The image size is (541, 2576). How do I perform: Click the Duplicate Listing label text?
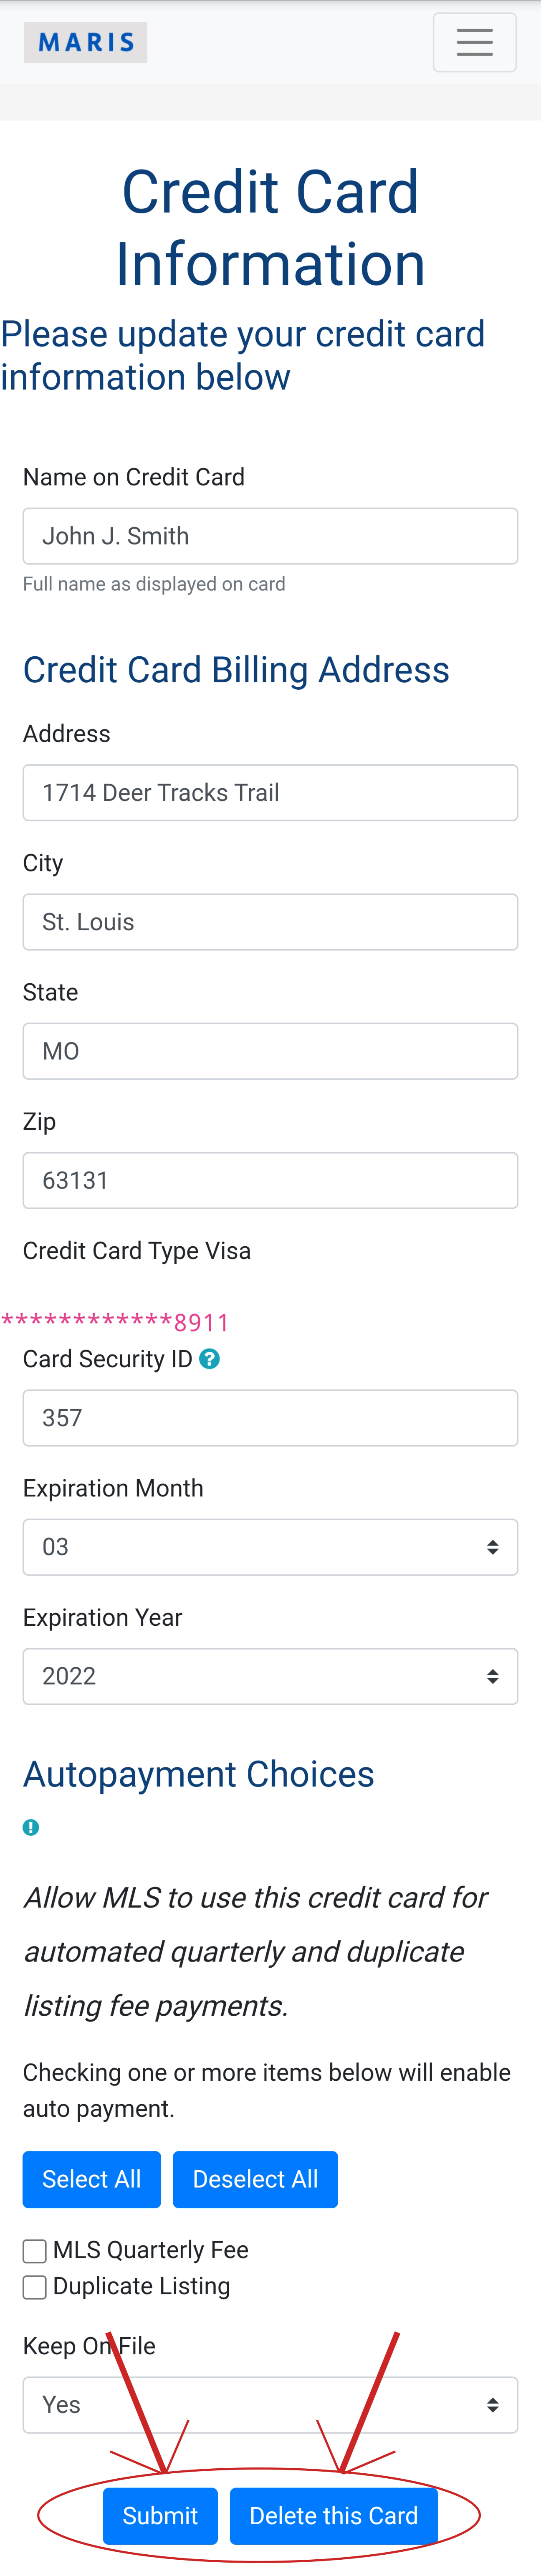(141, 2286)
